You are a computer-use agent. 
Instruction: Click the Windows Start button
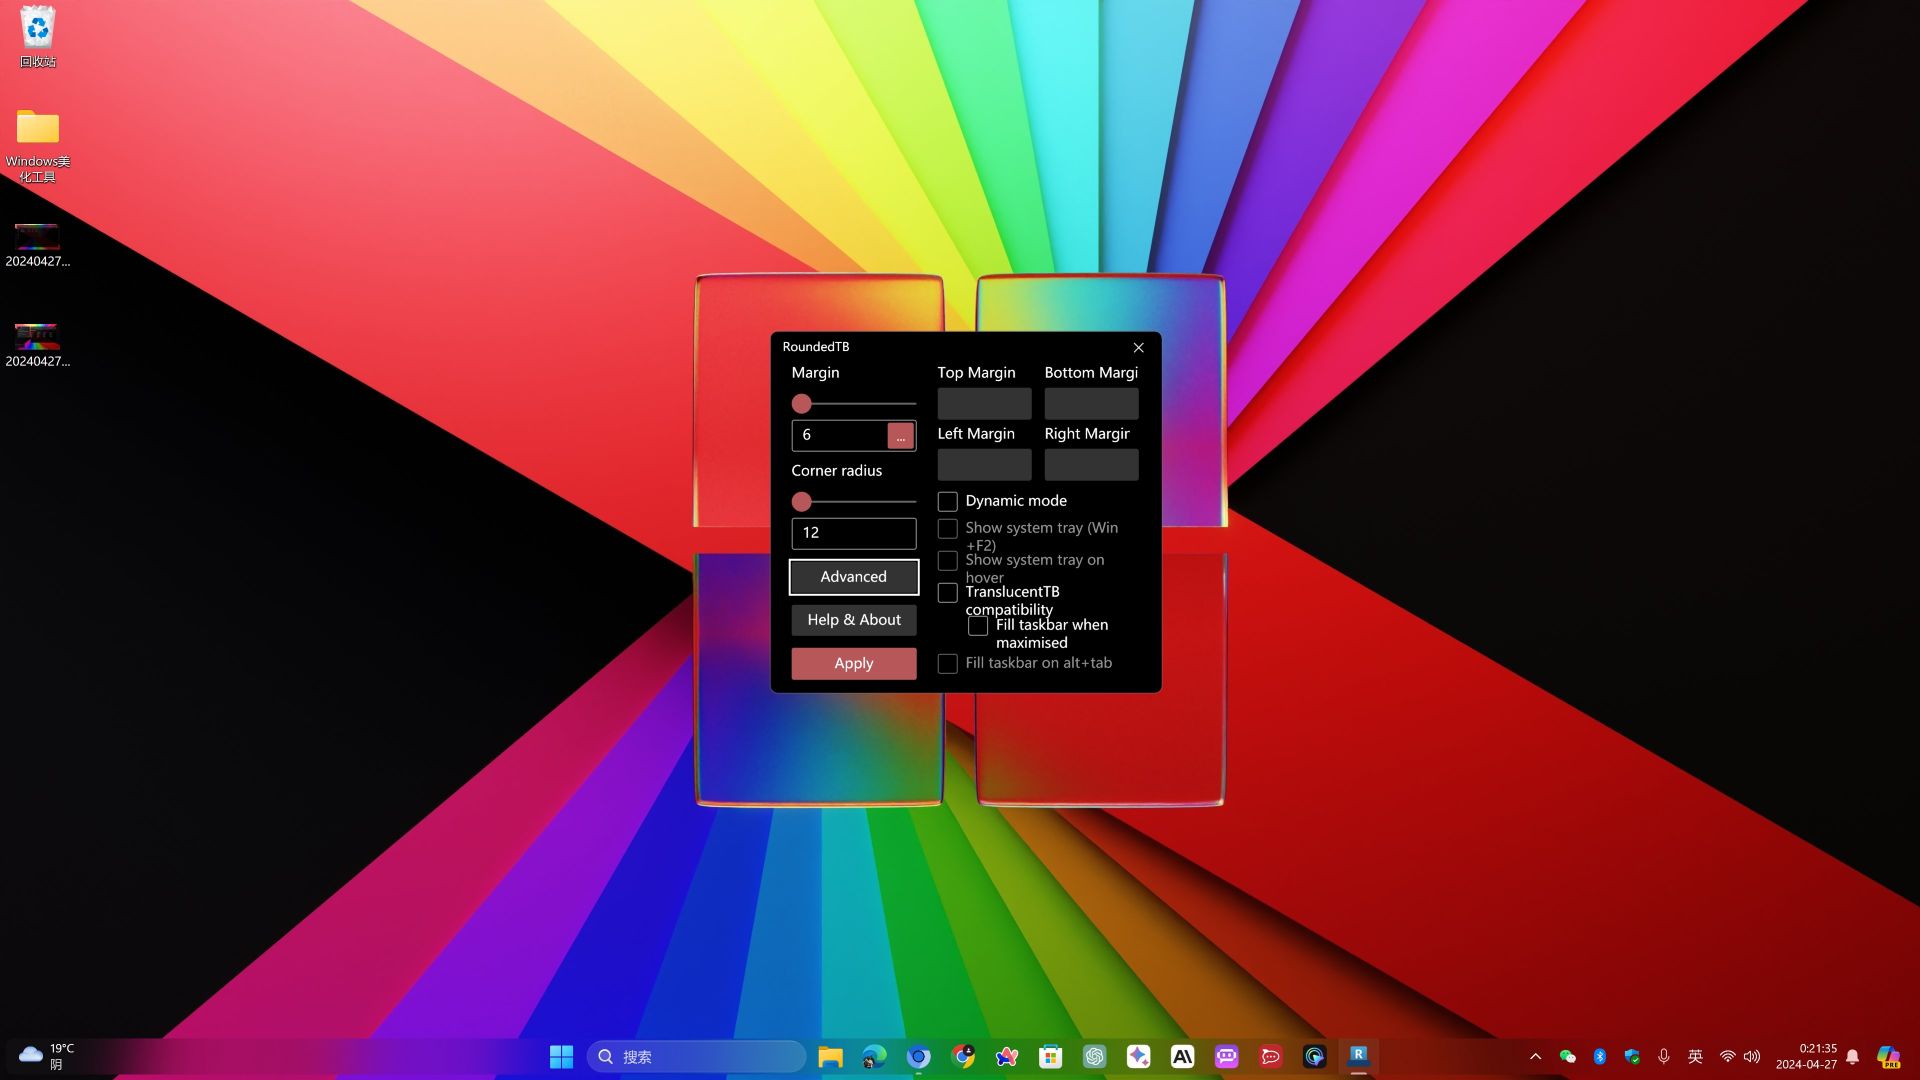pyautogui.click(x=561, y=1056)
